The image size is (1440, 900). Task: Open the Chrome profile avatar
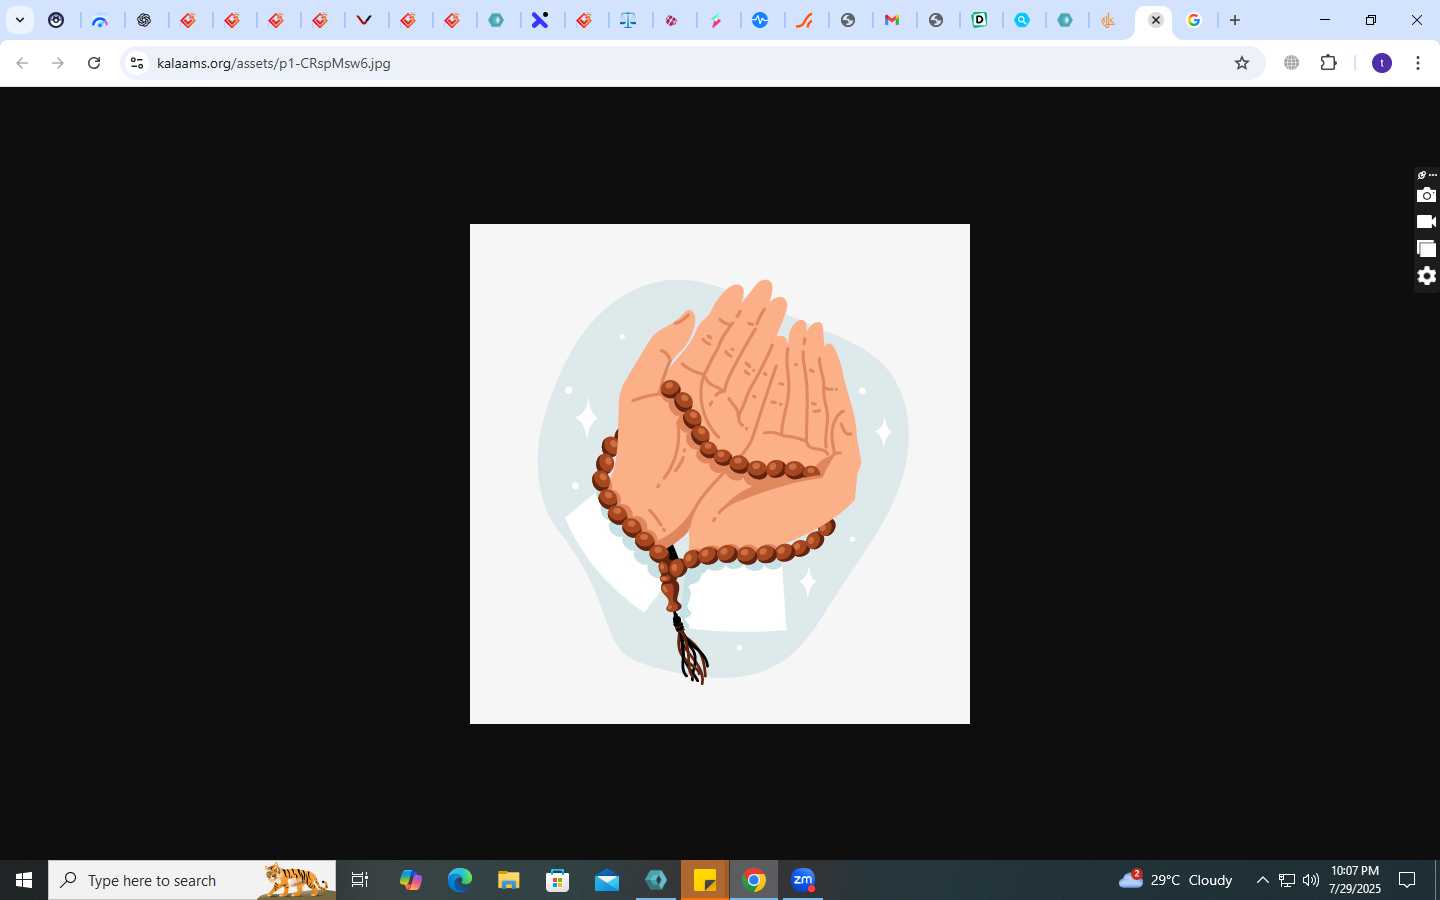(x=1382, y=63)
